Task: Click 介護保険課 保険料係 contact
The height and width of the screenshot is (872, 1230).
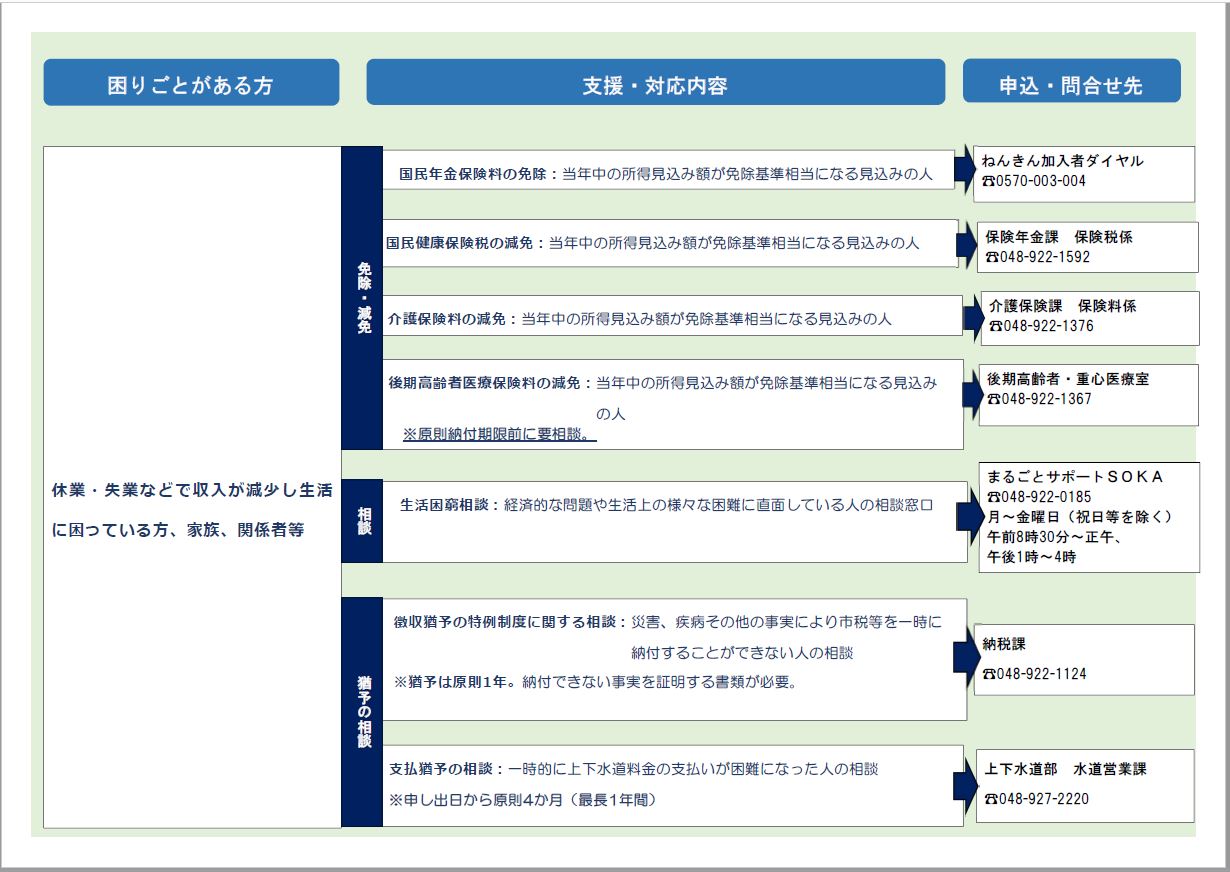Action: pos(1089,318)
